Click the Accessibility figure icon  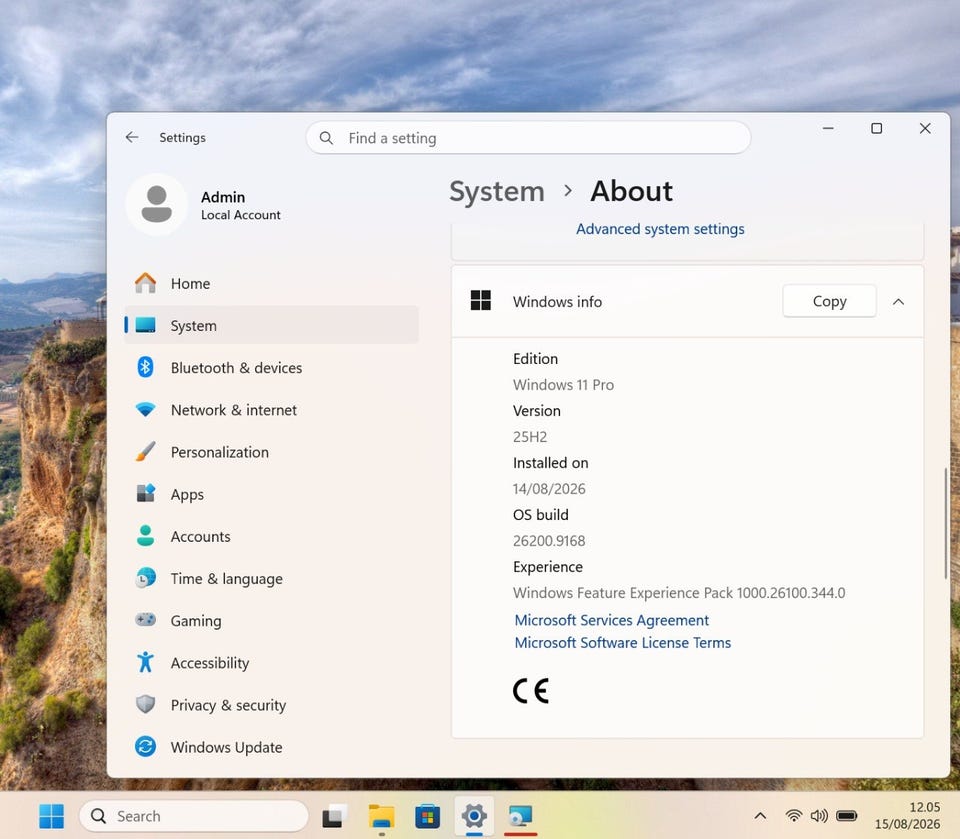[x=145, y=662]
